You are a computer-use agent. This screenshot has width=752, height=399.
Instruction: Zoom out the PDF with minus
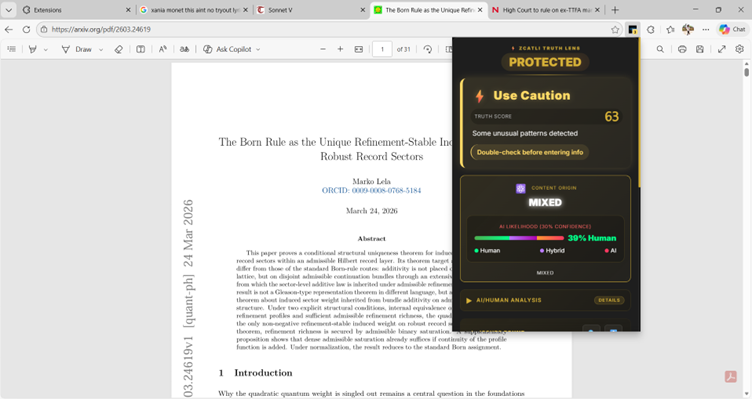(323, 49)
